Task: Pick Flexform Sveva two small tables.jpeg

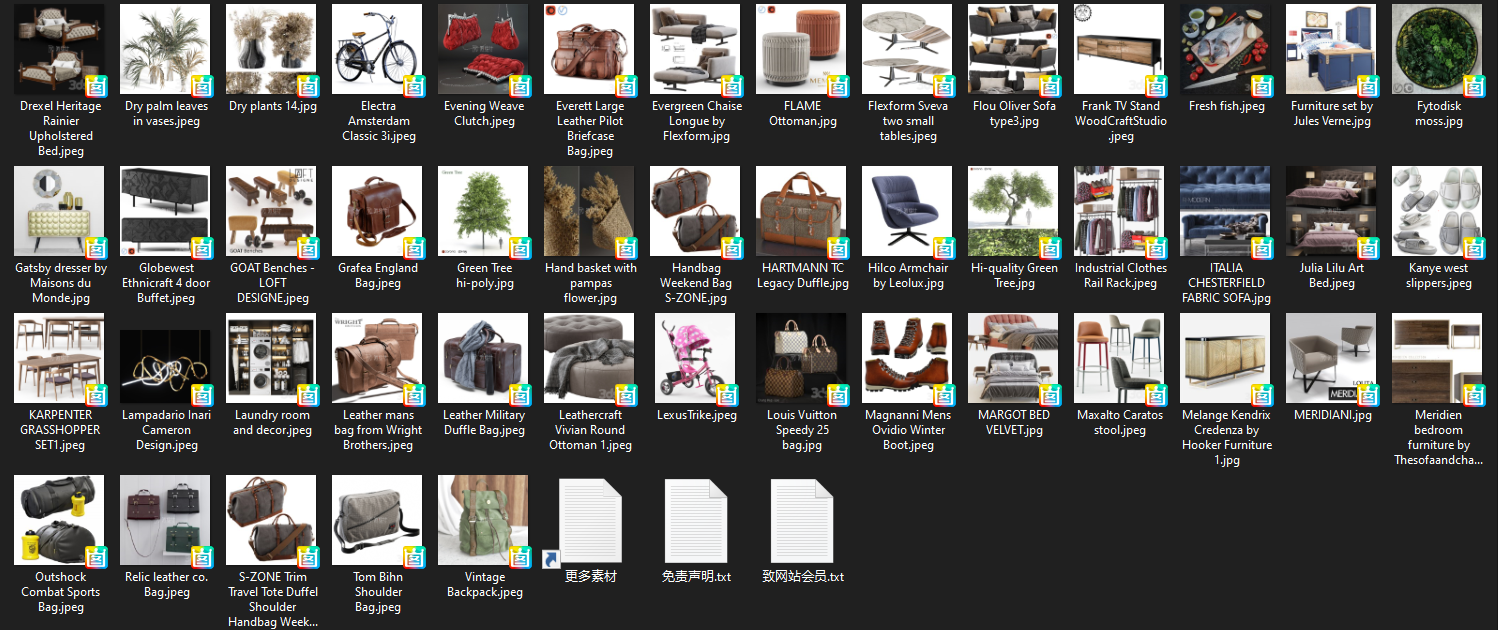Action: (908, 49)
